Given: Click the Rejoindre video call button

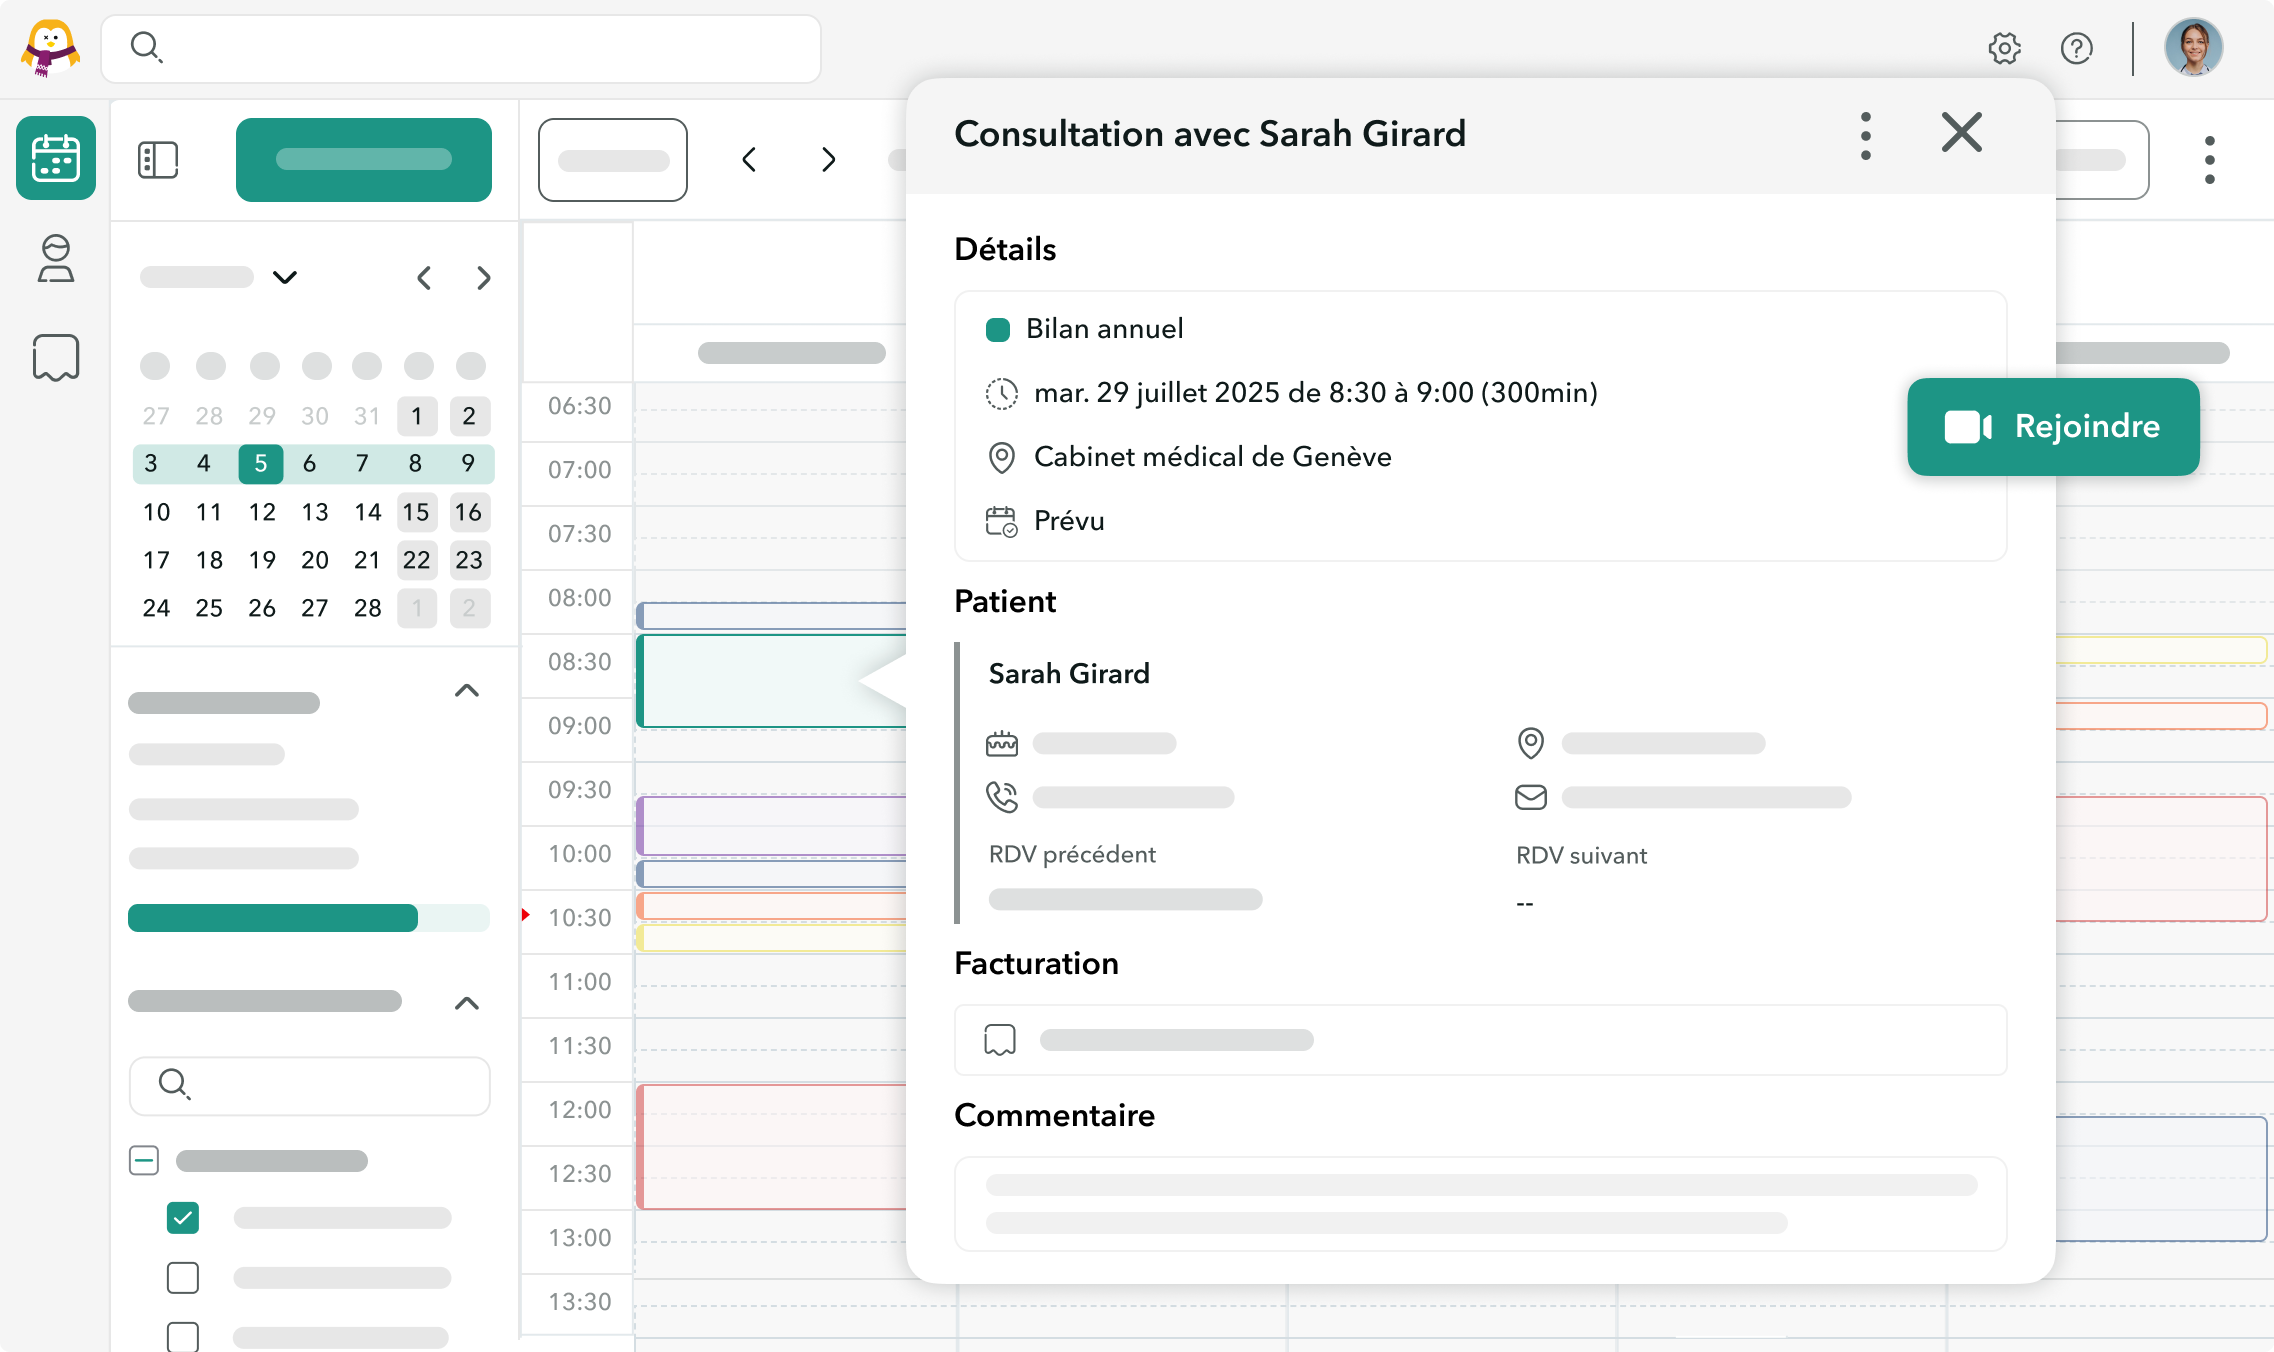Looking at the screenshot, I should 2052,426.
